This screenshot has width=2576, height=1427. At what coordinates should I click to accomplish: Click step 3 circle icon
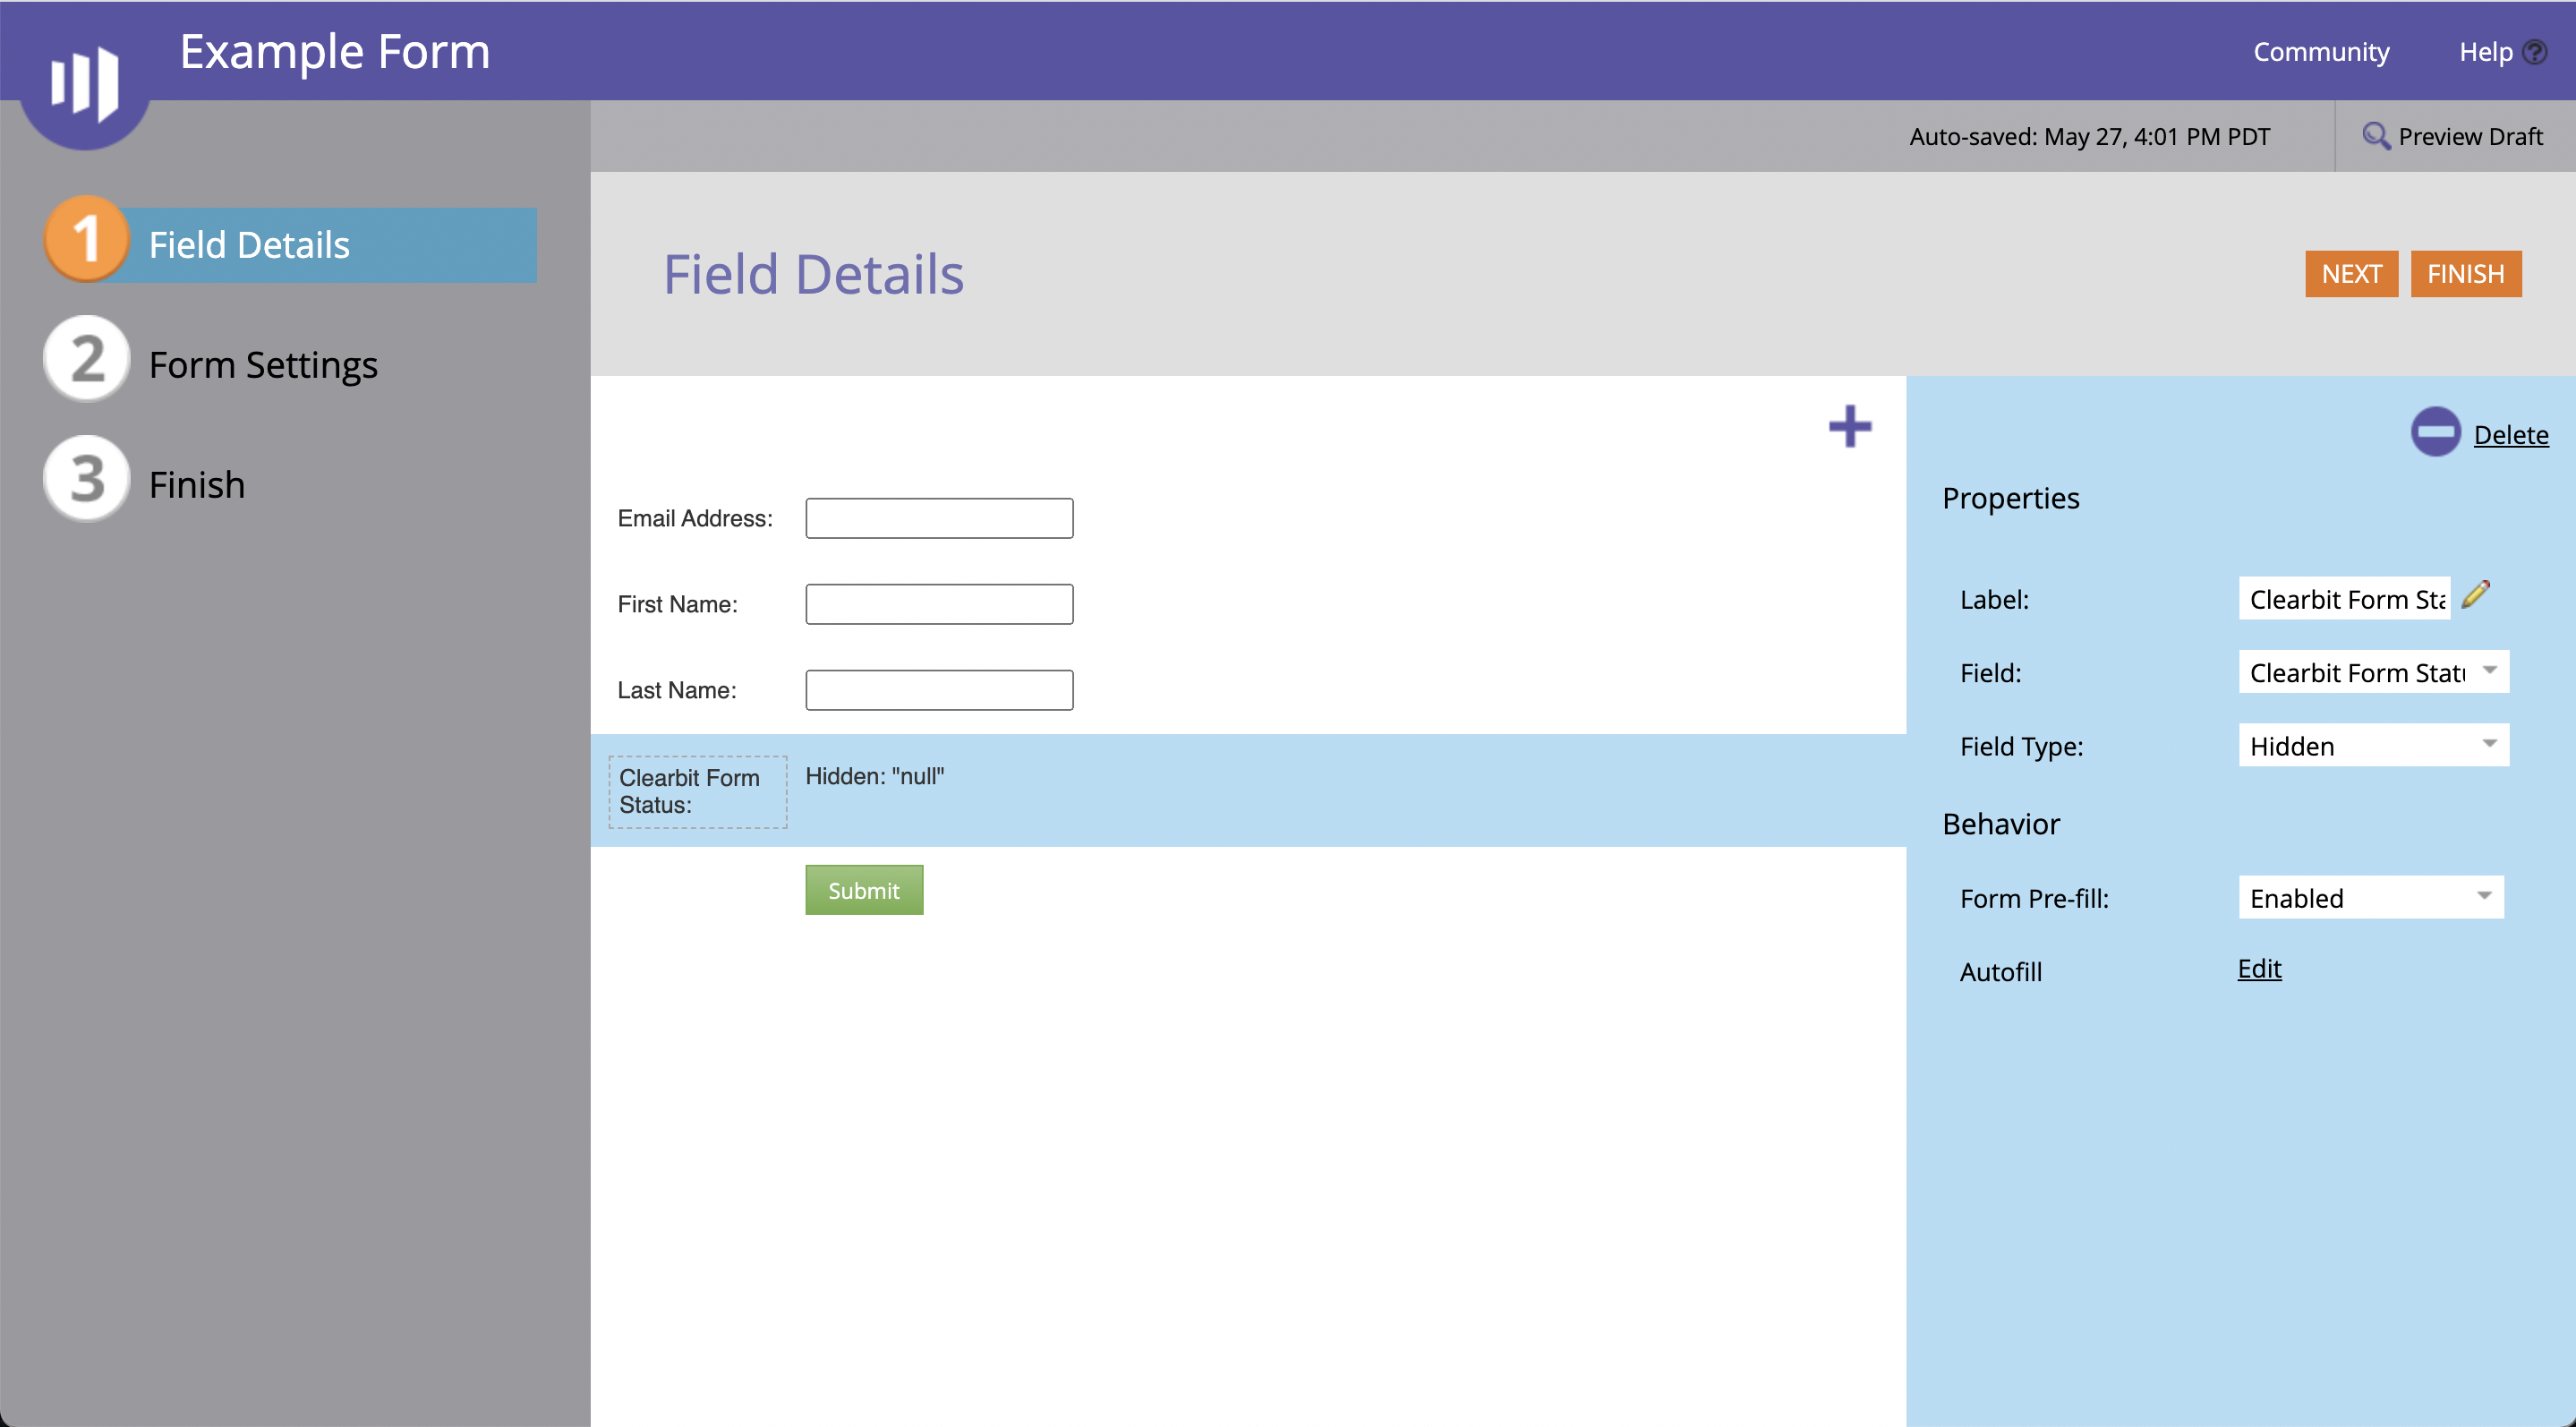pos(87,479)
